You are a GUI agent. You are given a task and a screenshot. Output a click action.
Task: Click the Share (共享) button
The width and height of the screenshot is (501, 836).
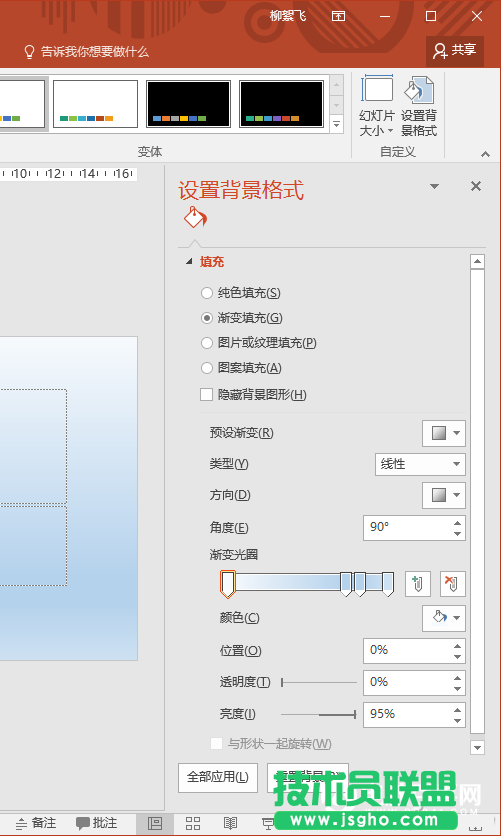(455, 51)
